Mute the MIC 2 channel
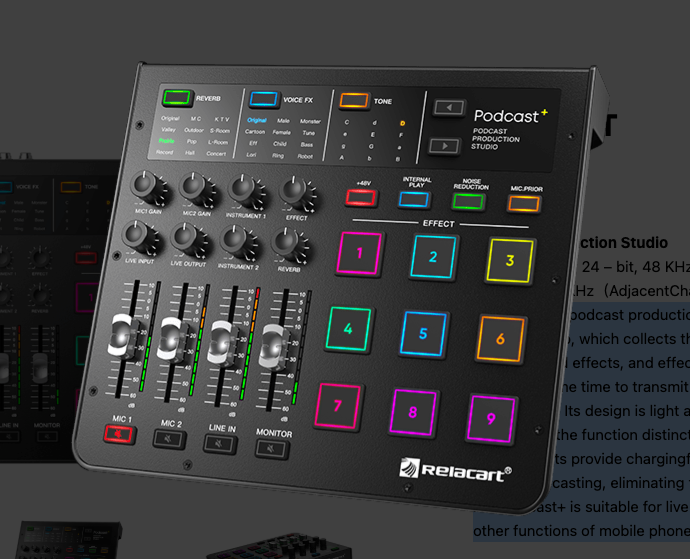690x559 pixels. pos(169,439)
